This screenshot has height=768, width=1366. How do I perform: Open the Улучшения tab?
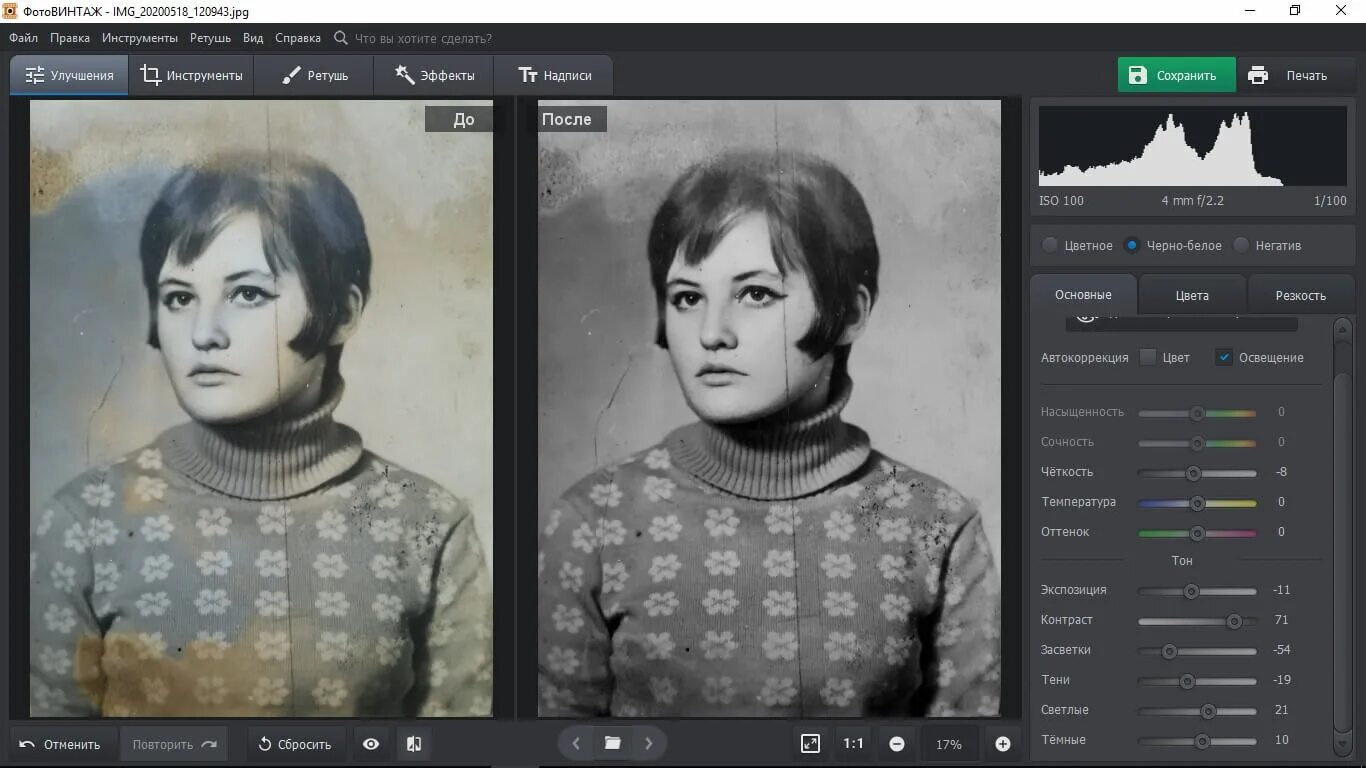[69, 75]
